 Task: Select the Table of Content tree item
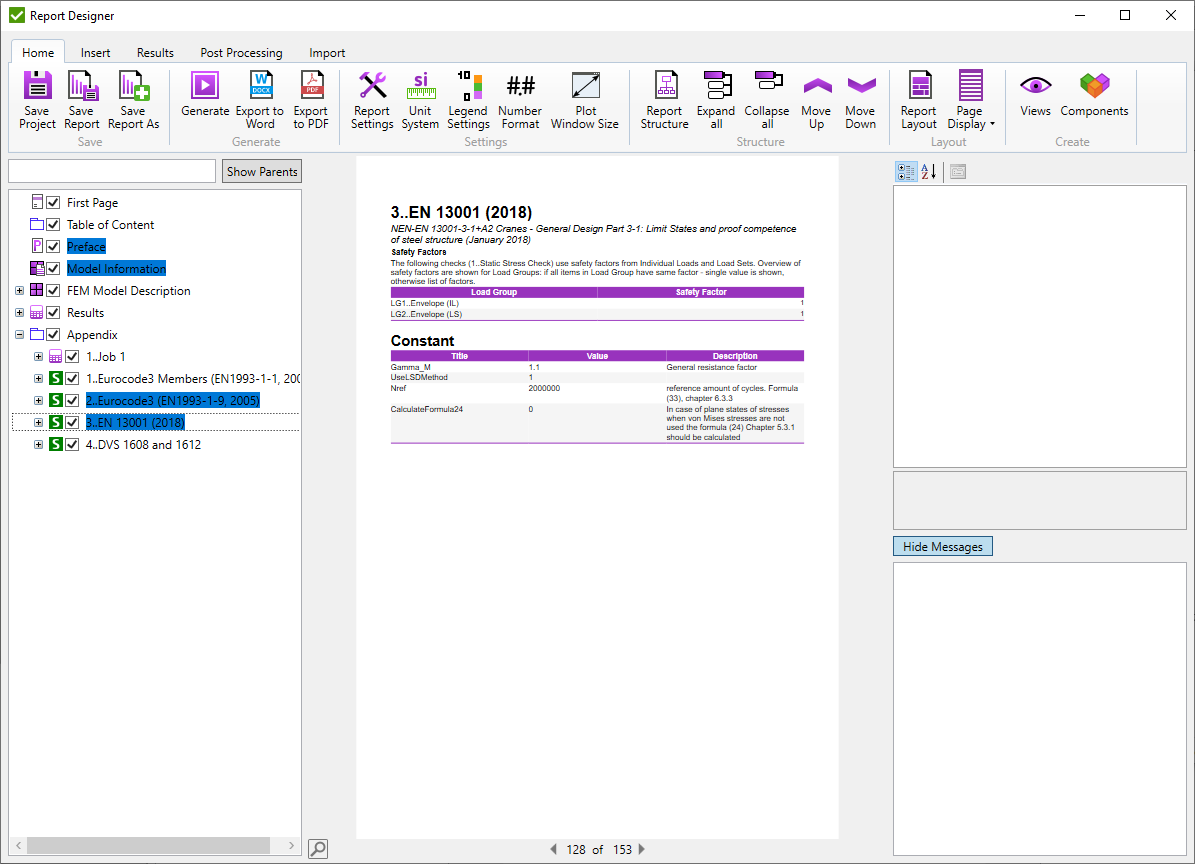point(111,225)
